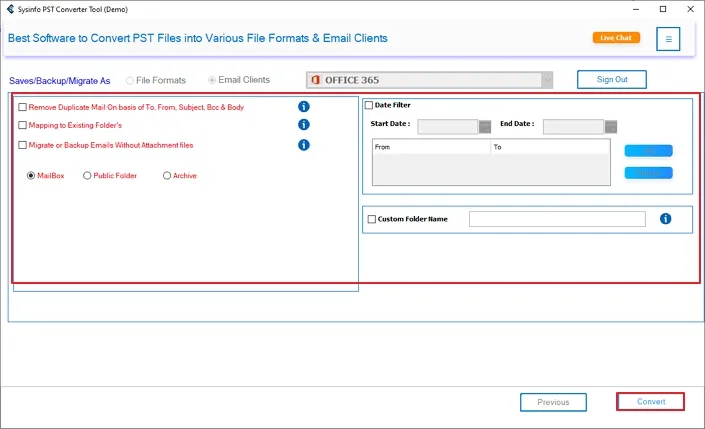Select File Formats radio option
705x429 pixels.
pyautogui.click(x=130, y=80)
